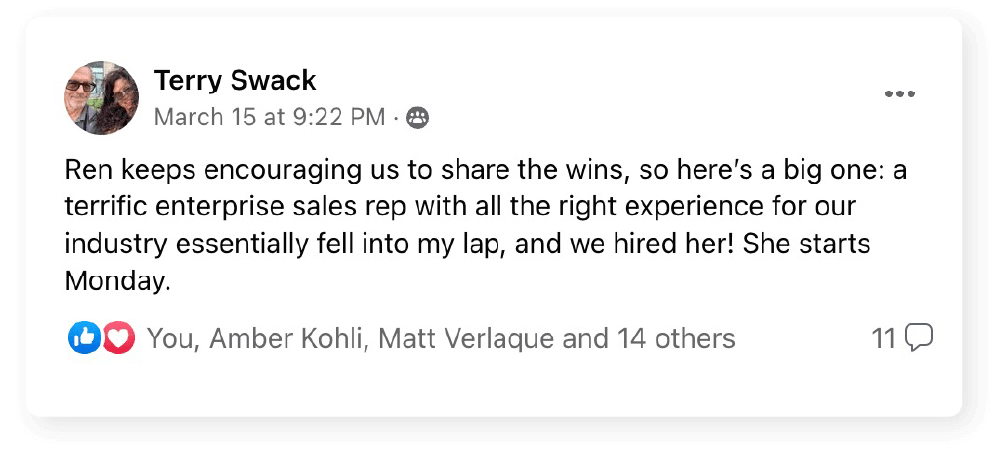Click the dot separator beside the timestamp
This screenshot has width=1001, height=462.
pos(396,118)
